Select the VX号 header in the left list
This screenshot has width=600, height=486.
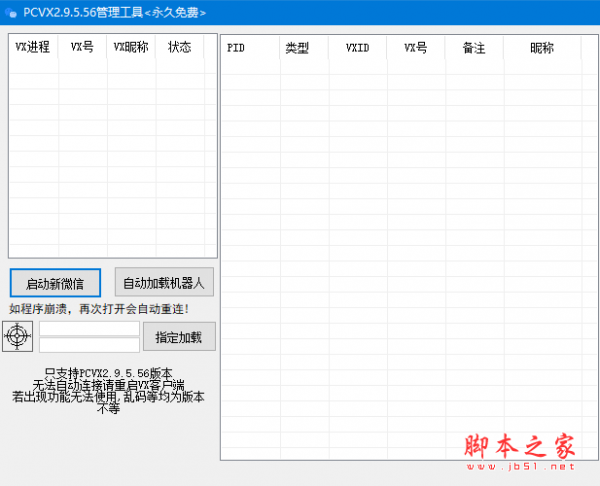click(82, 47)
